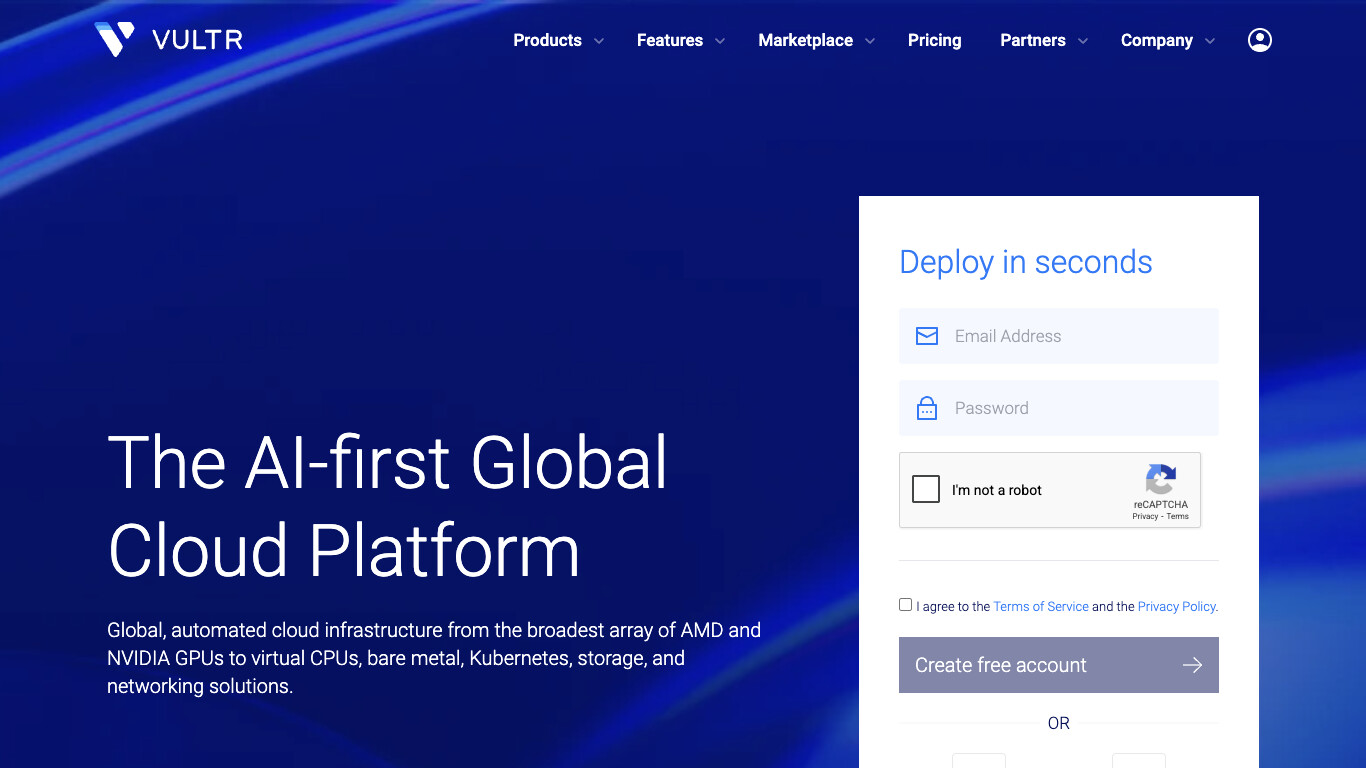
Task: Check the I'm not a robot box
Action: [x=925, y=489]
